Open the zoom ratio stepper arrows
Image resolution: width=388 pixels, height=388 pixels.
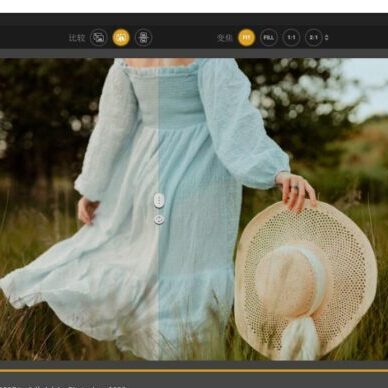coord(327,37)
